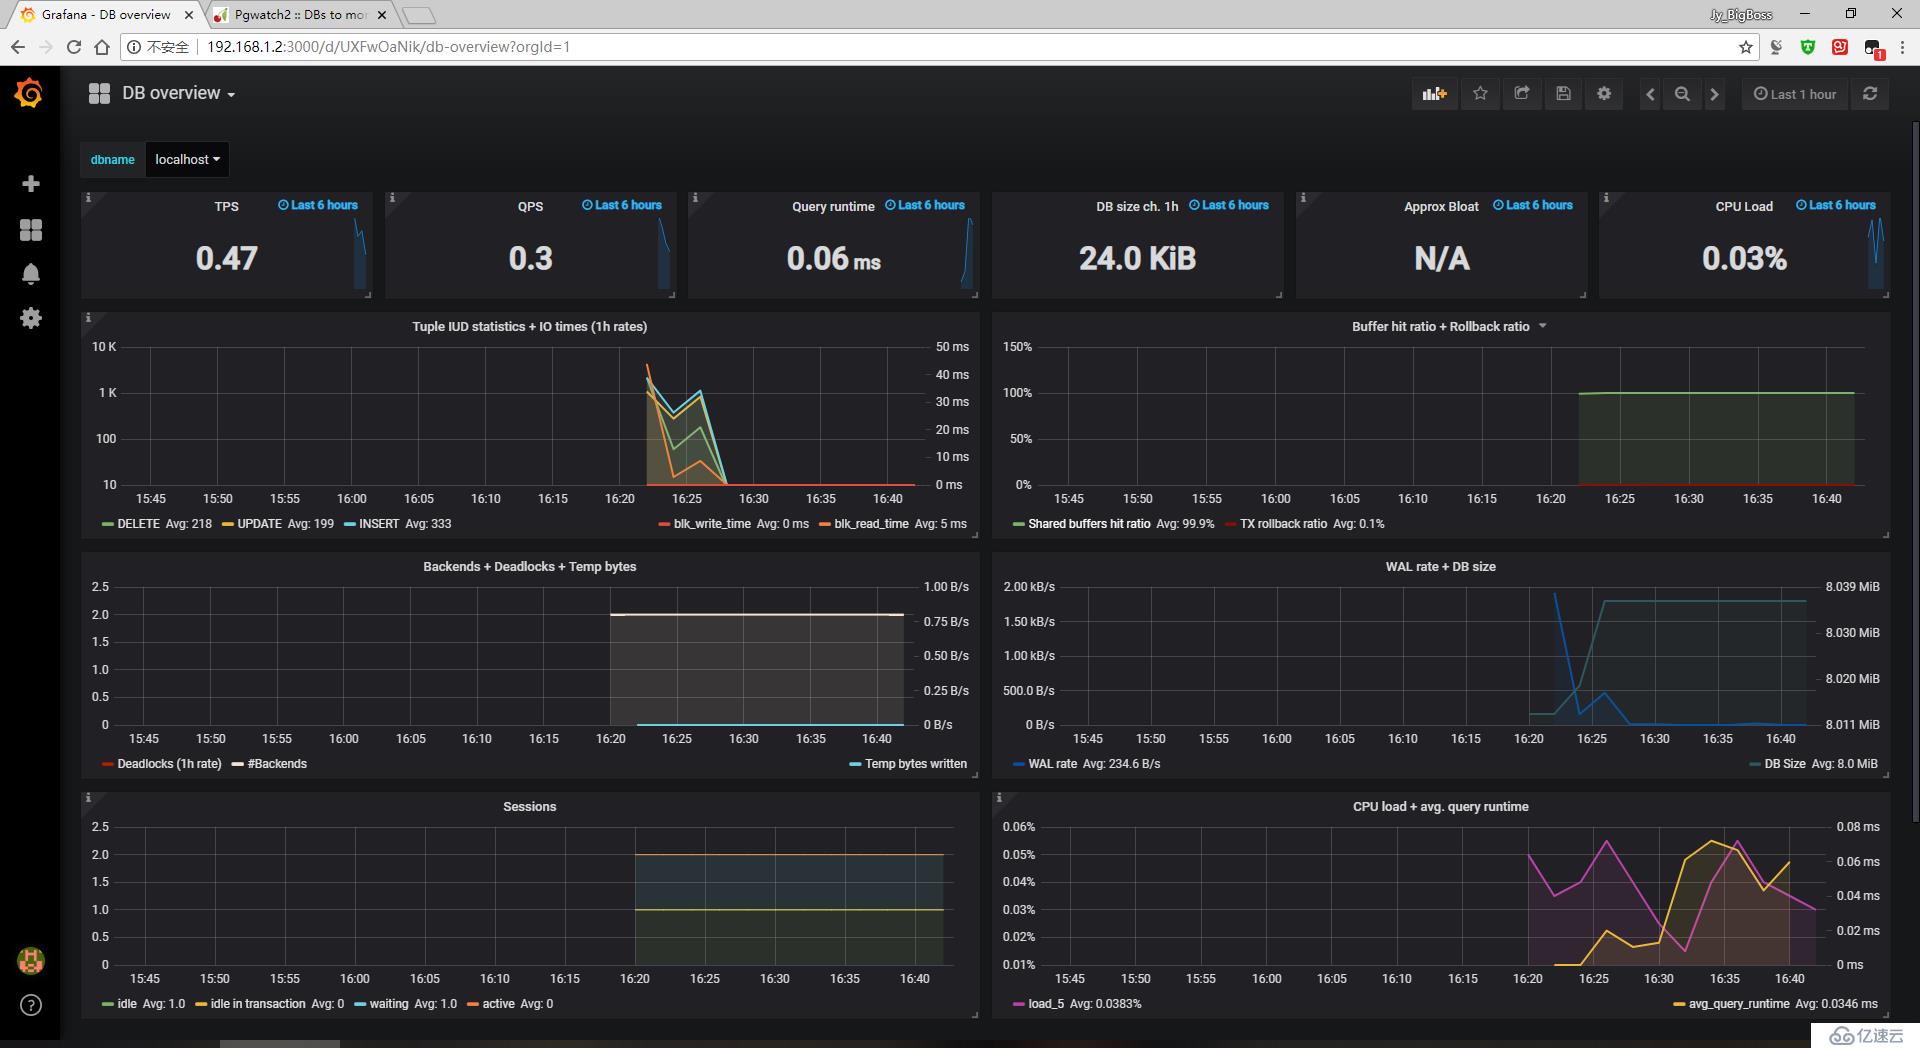Go back in browser history
Image resolution: width=1920 pixels, height=1048 pixels.
pos(17,47)
